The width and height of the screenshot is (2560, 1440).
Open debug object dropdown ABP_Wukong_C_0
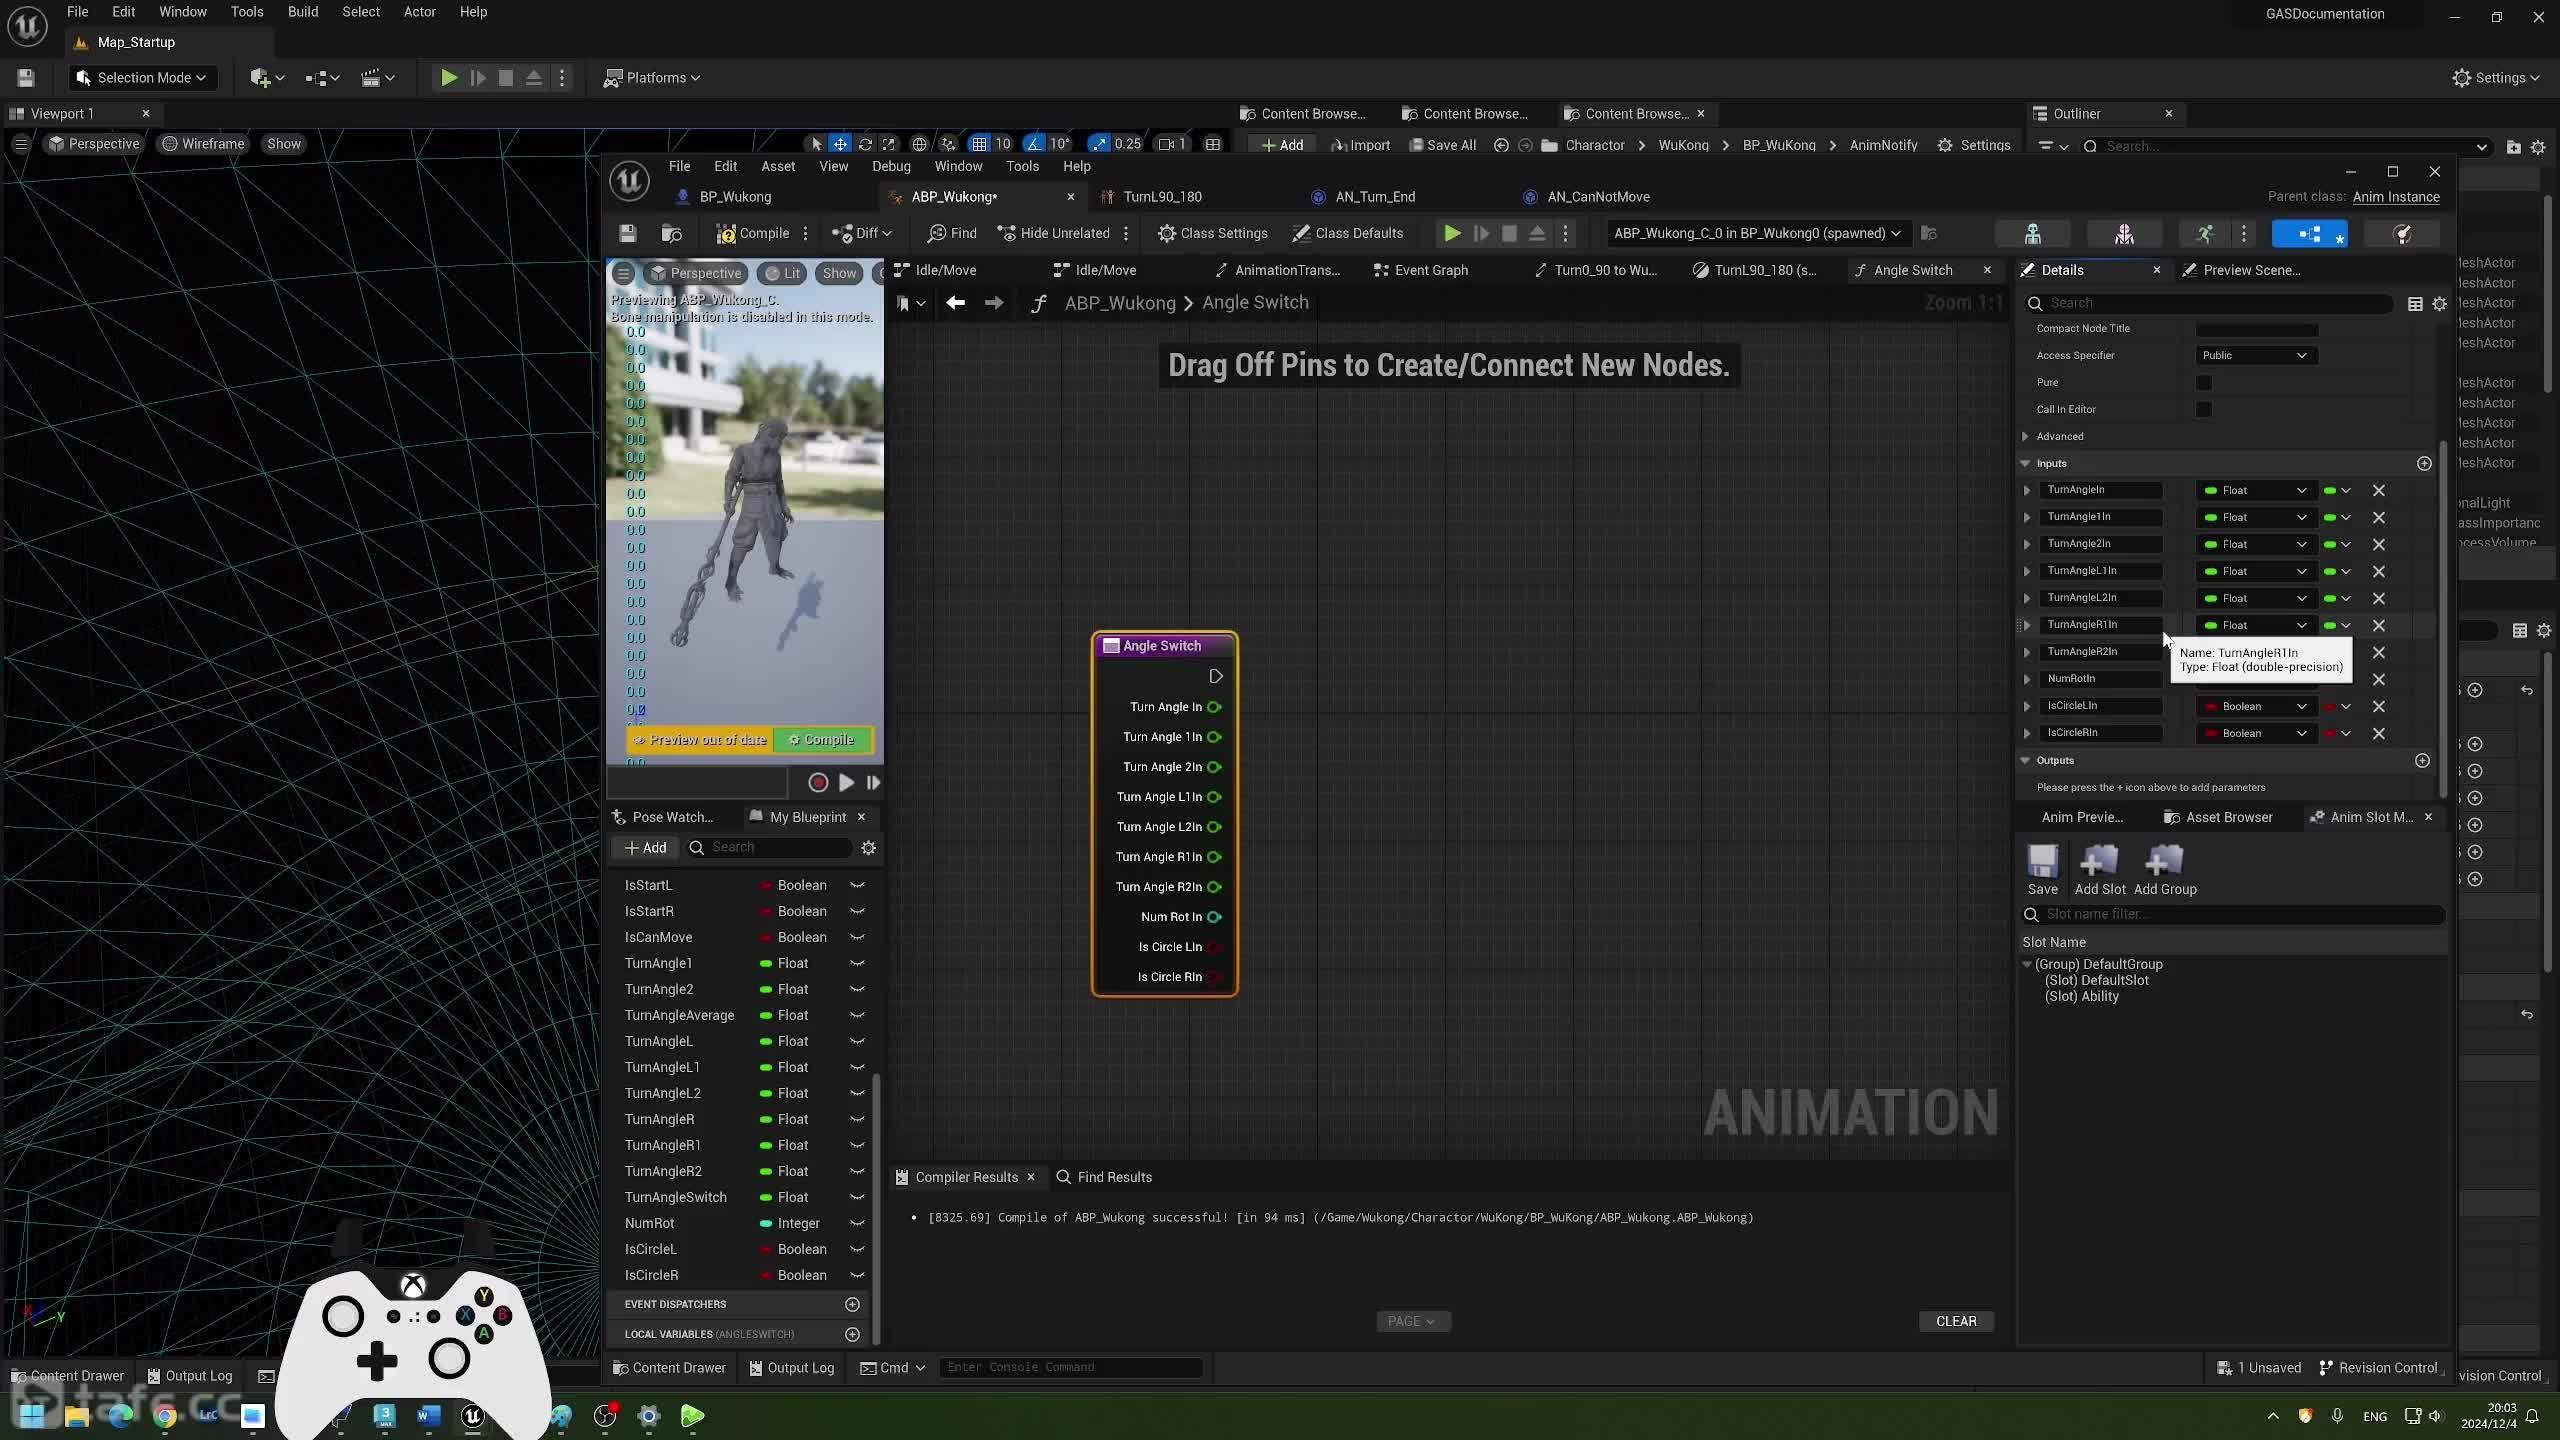1756,233
